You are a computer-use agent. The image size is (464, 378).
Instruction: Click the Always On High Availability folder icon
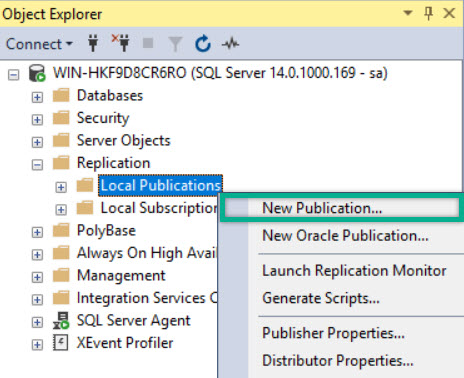[x=61, y=253]
